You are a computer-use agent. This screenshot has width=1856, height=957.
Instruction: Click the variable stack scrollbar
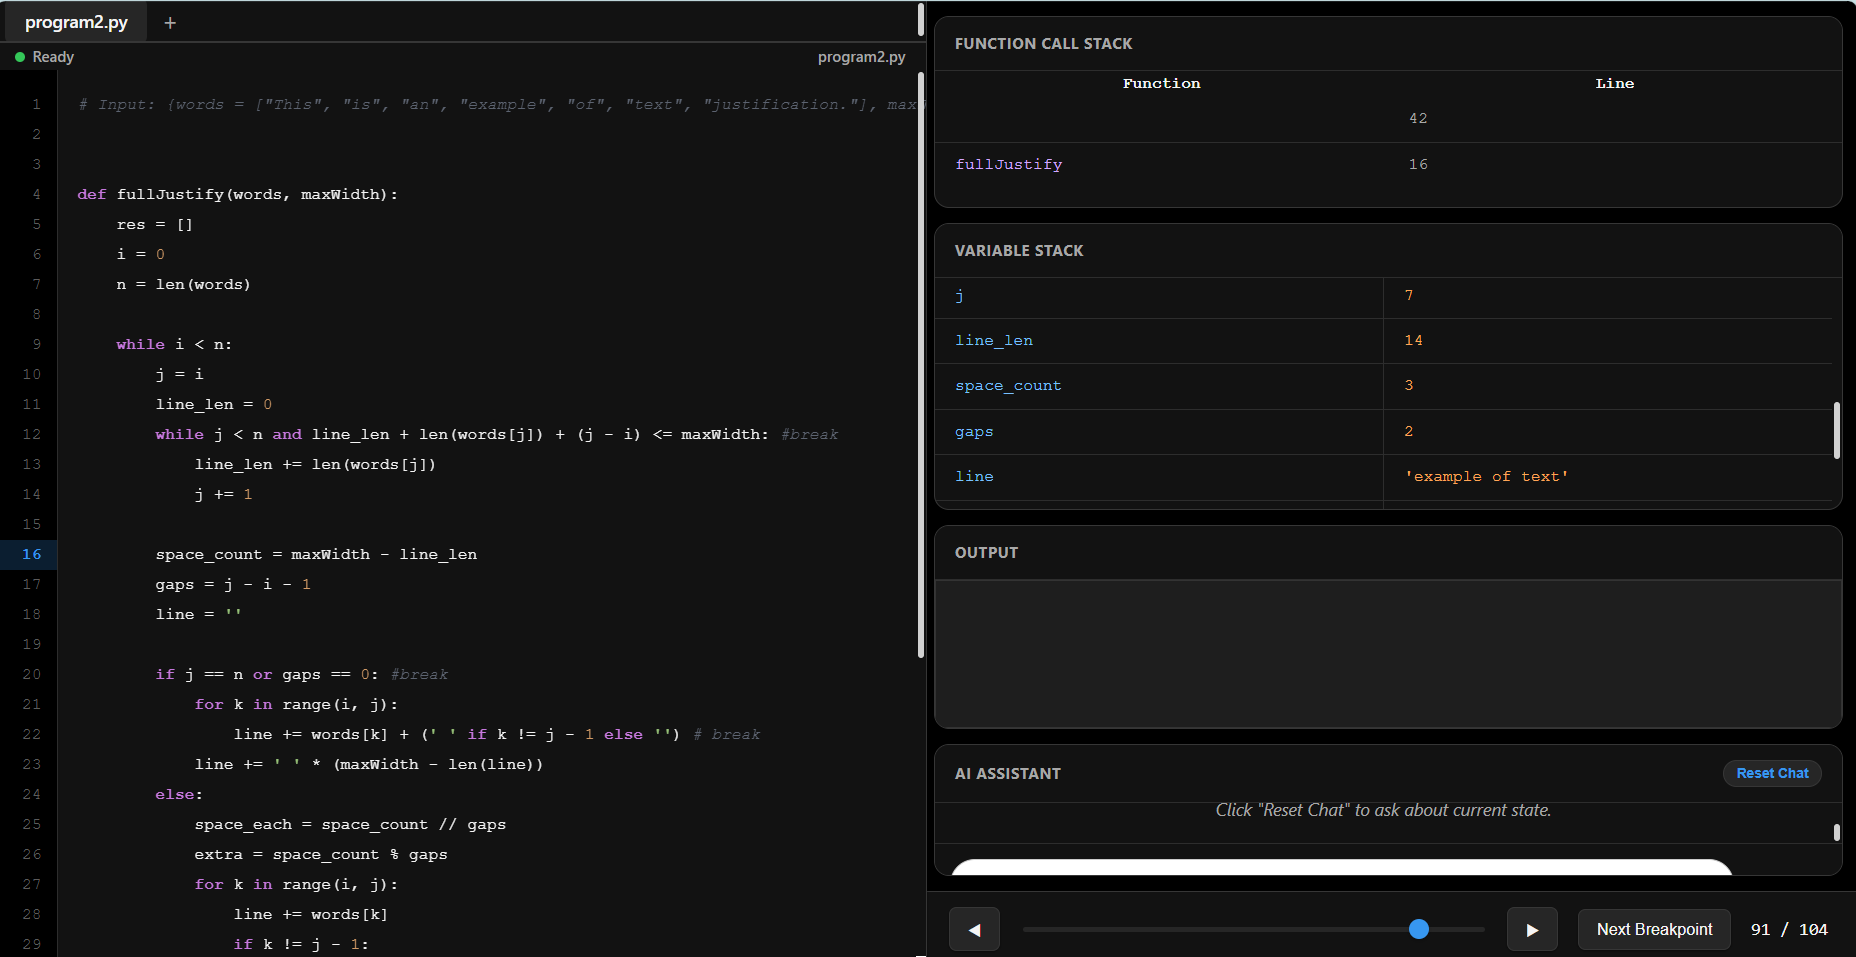coord(1837,431)
